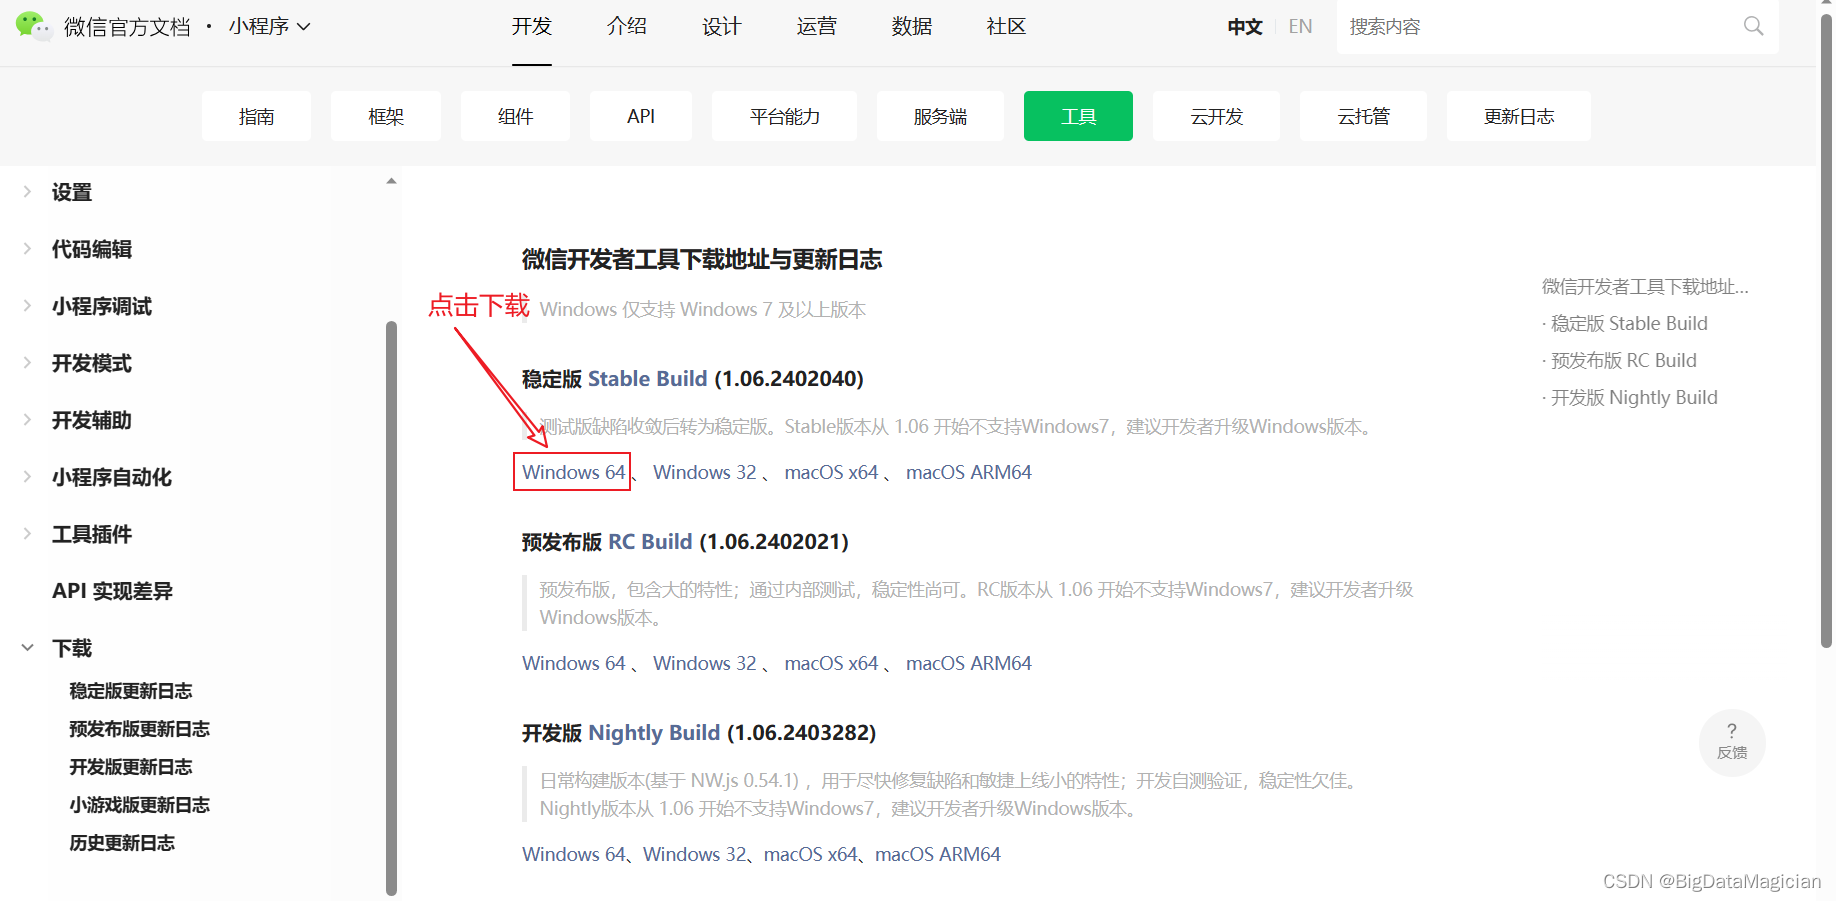This screenshot has height=901, width=1836.
Task: Download Stable Build macOS x64
Action: [832, 472]
